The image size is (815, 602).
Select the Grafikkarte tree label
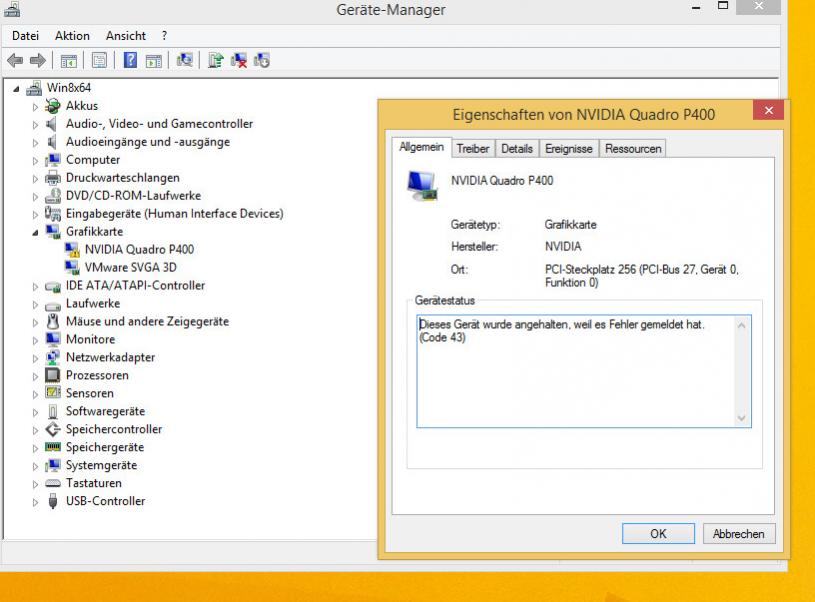(94, 231)
